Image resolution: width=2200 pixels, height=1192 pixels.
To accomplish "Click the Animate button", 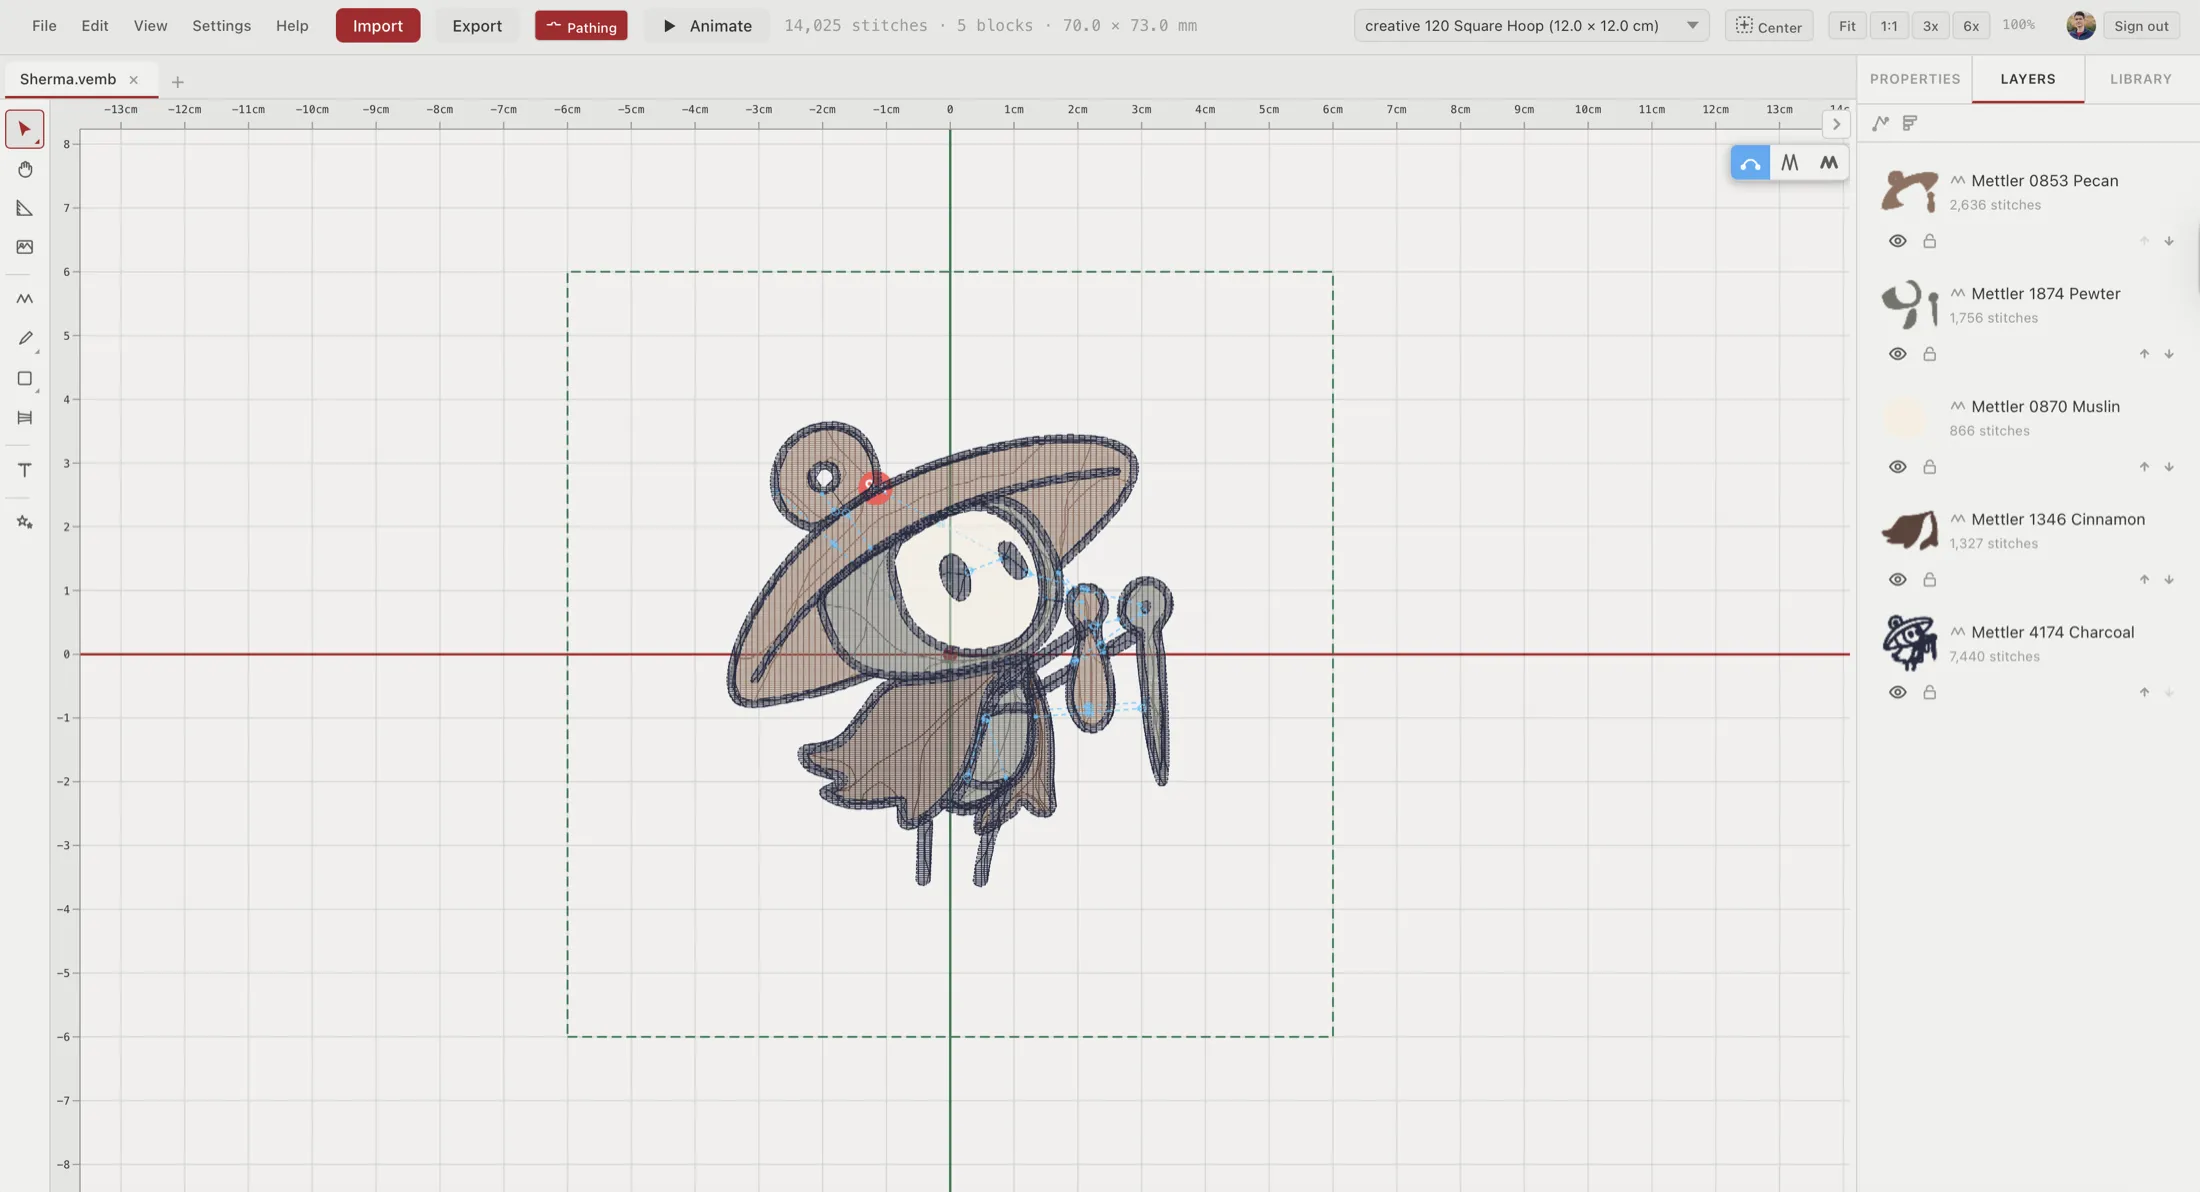I will (x=706, y=25).
